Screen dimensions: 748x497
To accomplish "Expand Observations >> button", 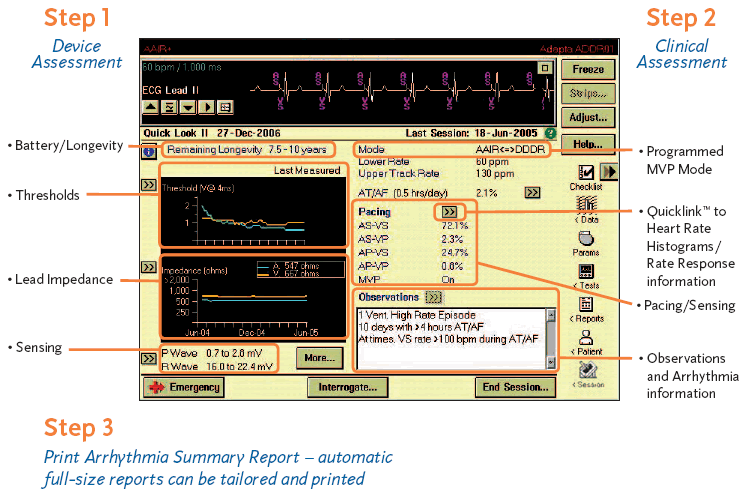I will [x=434, y=297].
